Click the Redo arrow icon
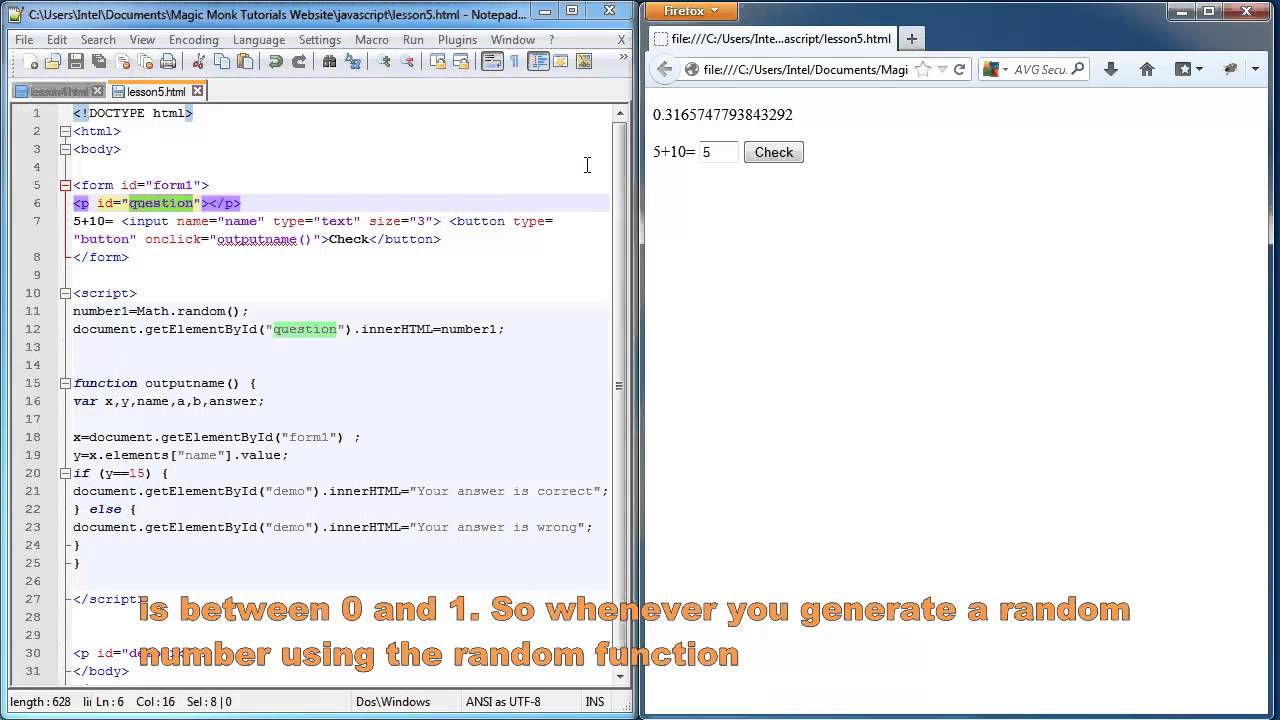Viewport: 1280px width, 720px height. [298, 62]
